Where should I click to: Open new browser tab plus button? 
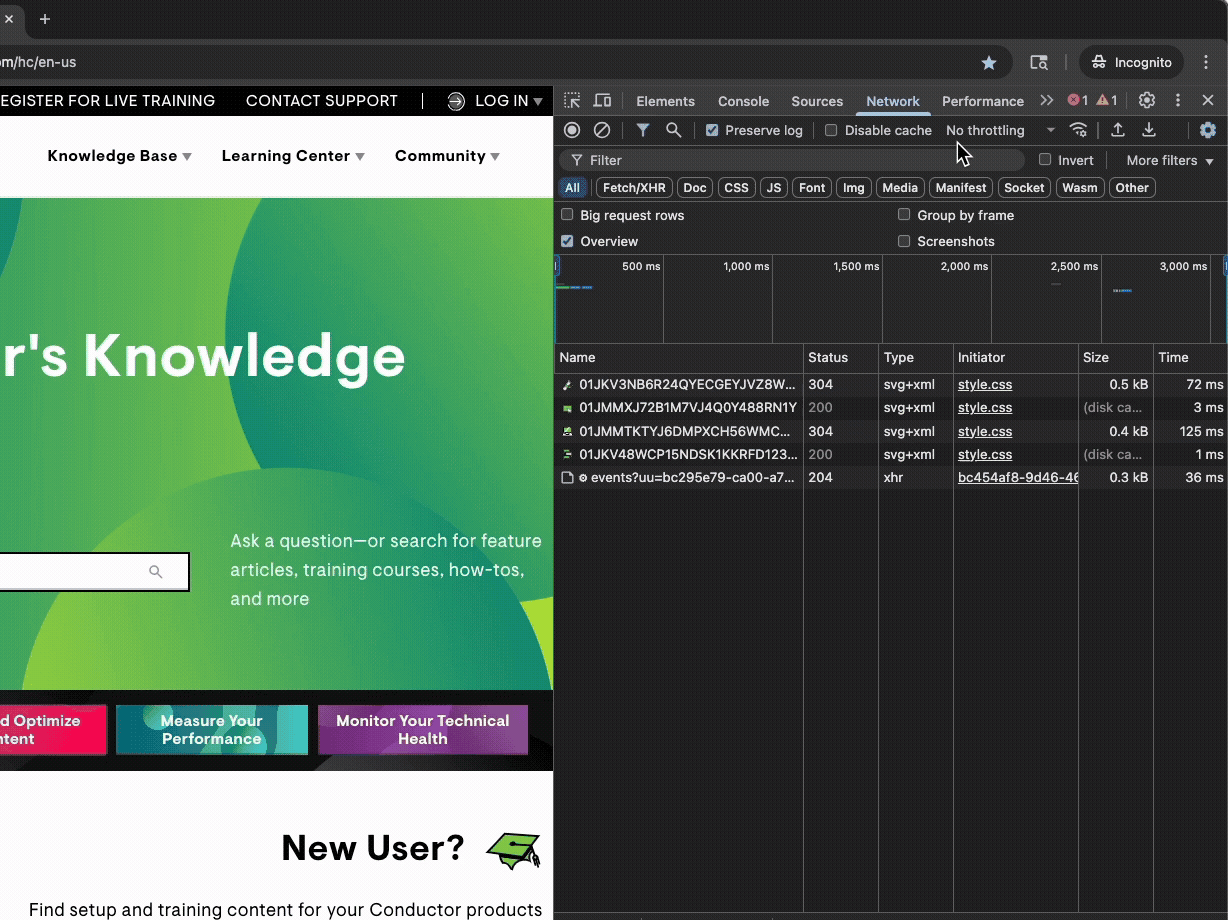tap(44, 19)
